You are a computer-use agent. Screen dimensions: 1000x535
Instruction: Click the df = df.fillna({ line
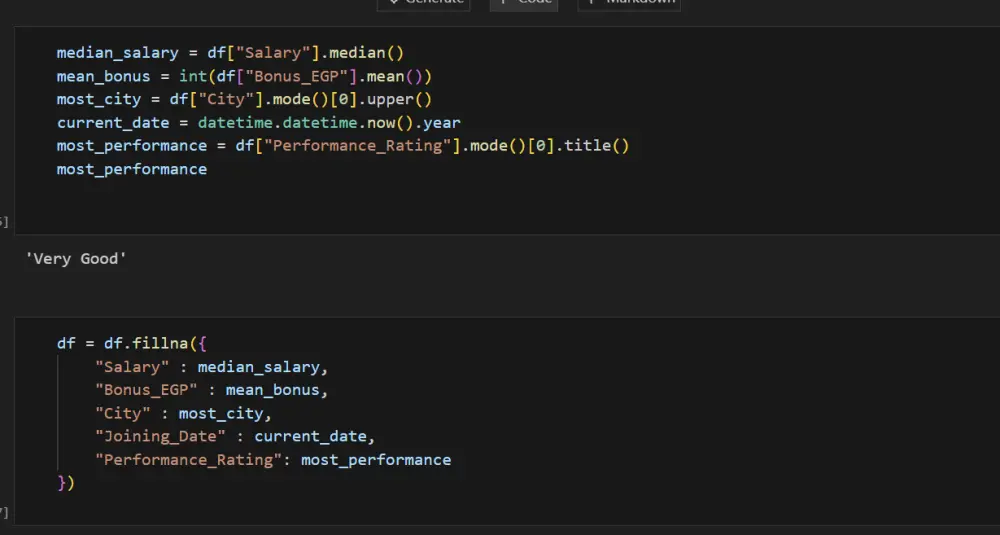[x=132, y=344]
